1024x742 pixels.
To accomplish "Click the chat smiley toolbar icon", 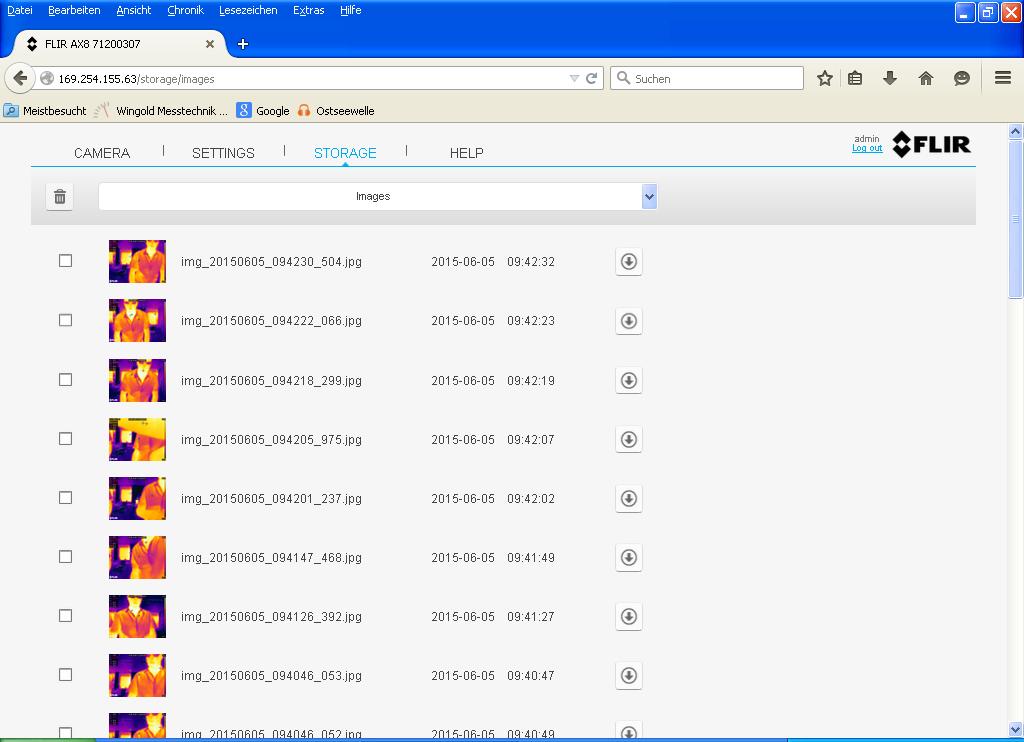I will click(961, 78).
